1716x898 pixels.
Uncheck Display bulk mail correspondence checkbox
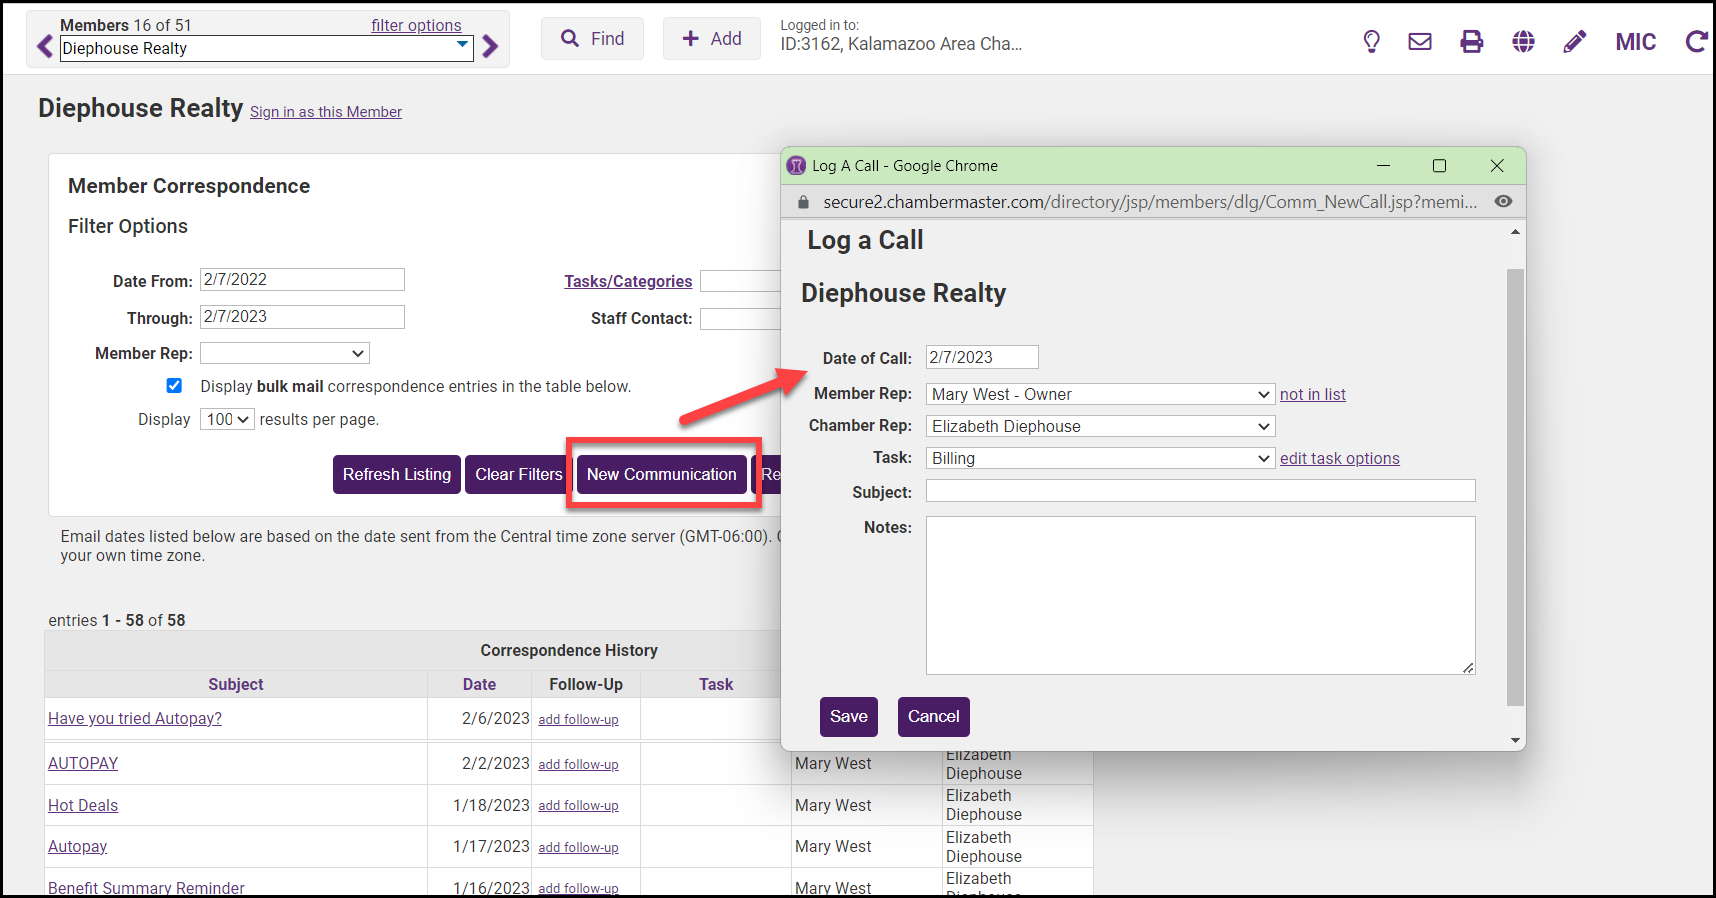coord(174,386)
